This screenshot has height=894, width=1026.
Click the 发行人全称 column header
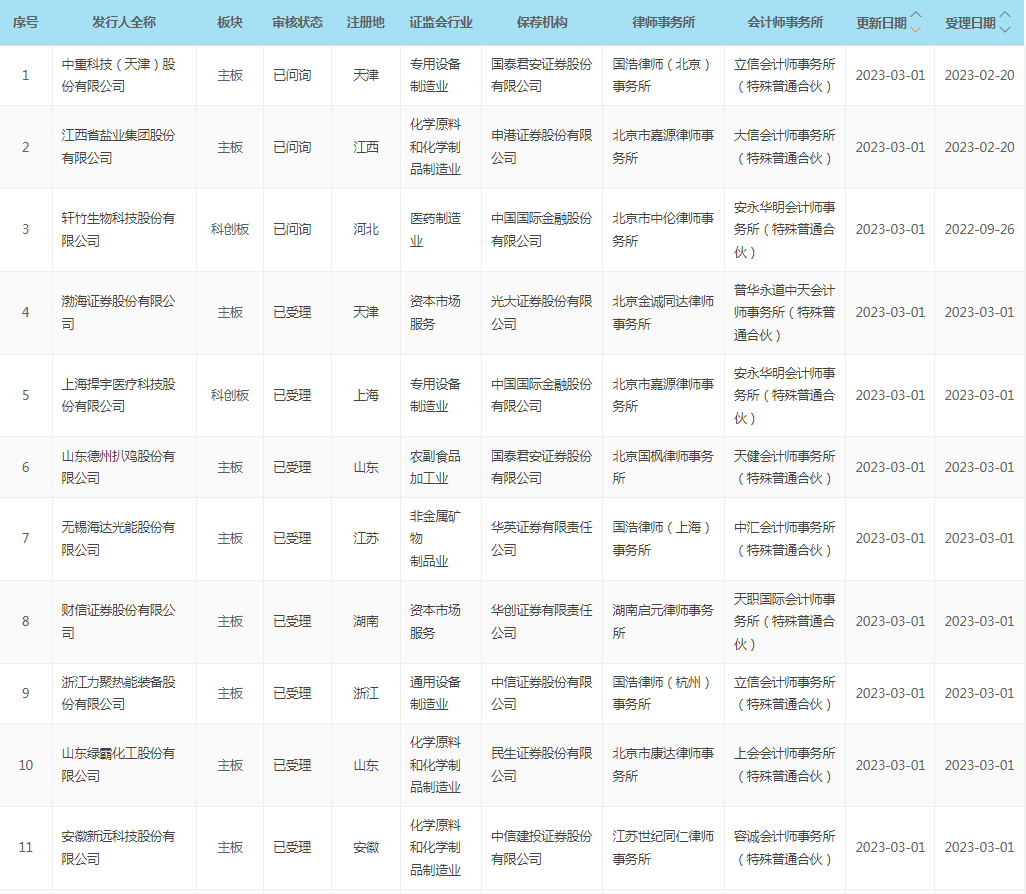(x=124, y=22)
